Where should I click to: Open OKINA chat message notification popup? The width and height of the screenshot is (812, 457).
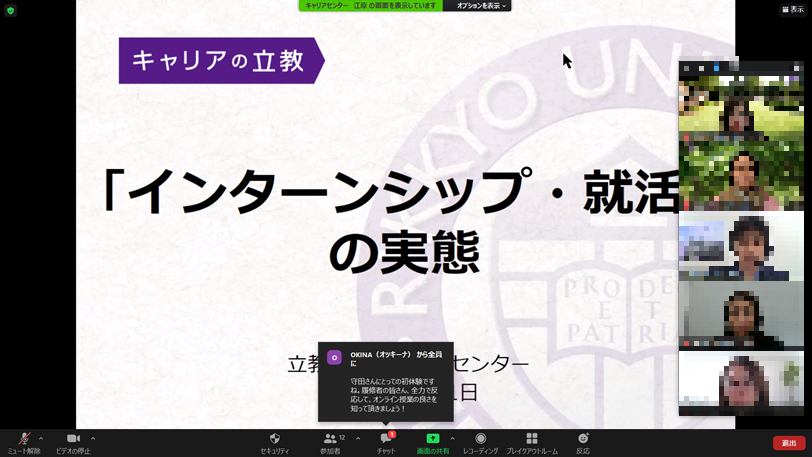pyautogui.click(x=386, y=381)
